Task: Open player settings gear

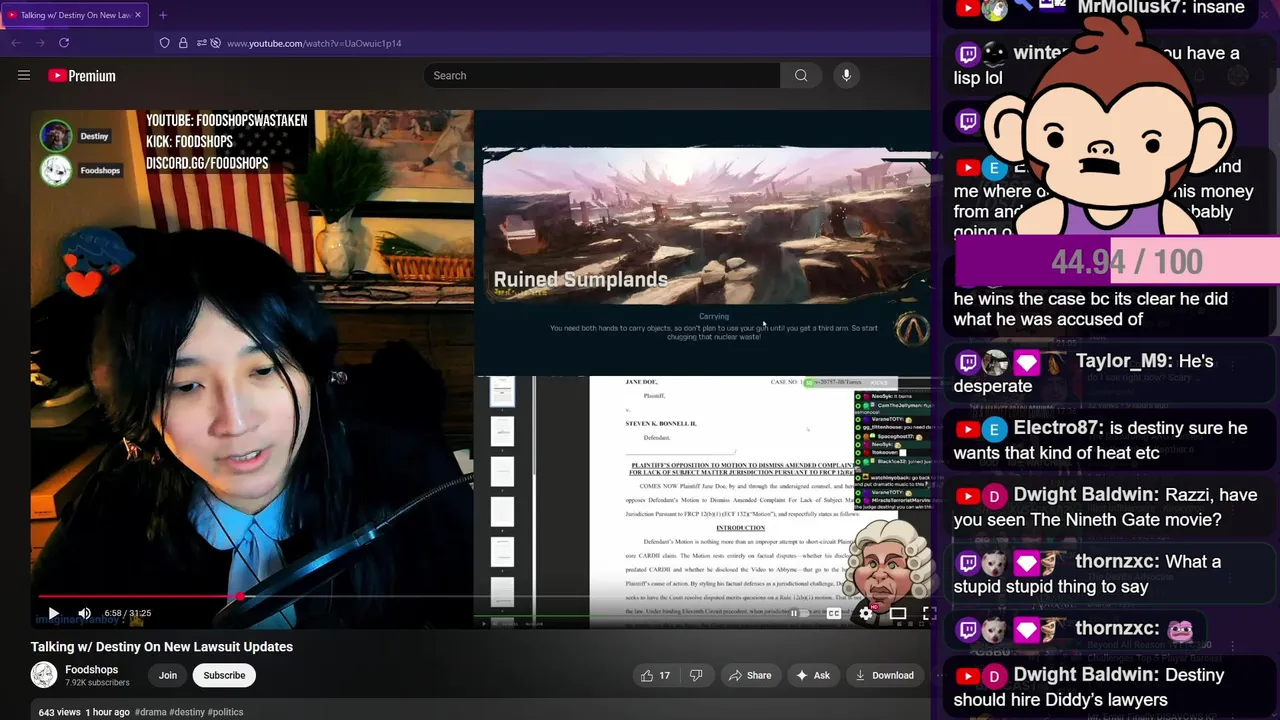Action: click(866, 613)
